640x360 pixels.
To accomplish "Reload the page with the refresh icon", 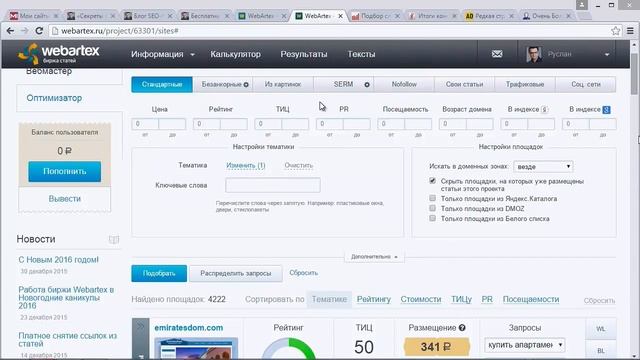I will [x=39, y=31].
